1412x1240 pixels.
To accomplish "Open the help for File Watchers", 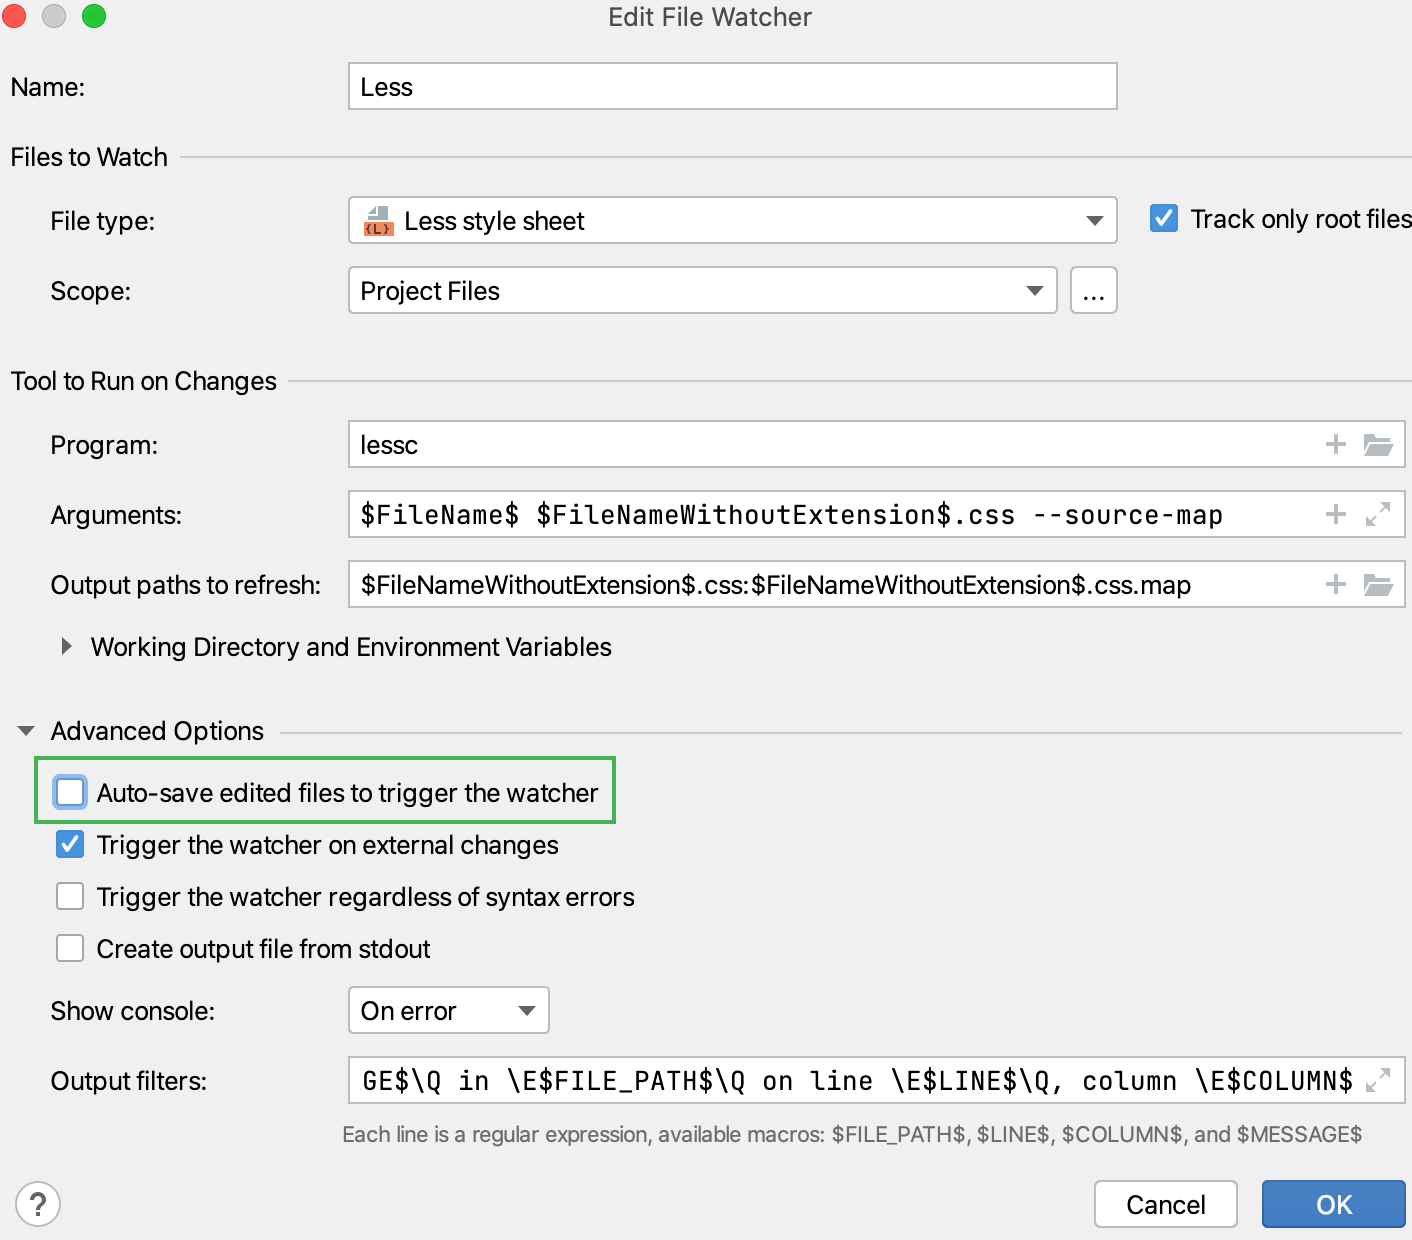I will tap(37, 1204).
